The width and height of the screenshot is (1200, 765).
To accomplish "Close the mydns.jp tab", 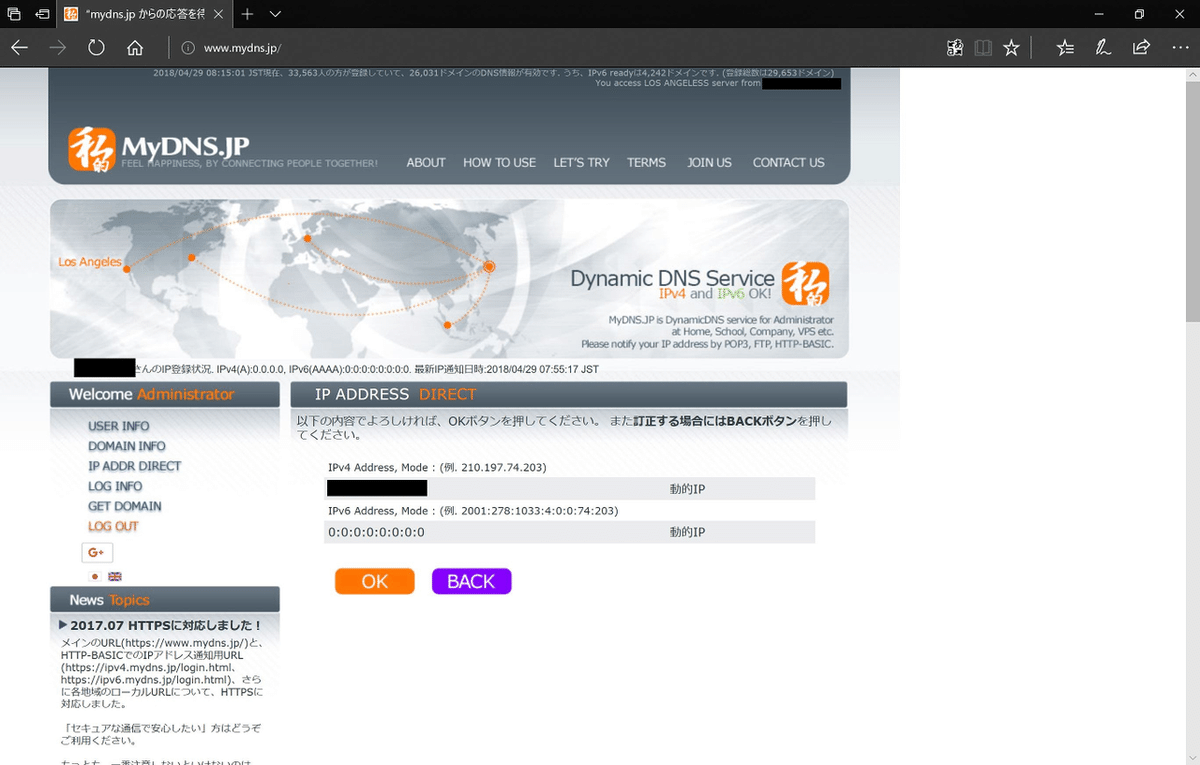I will [x=216, y=14].
